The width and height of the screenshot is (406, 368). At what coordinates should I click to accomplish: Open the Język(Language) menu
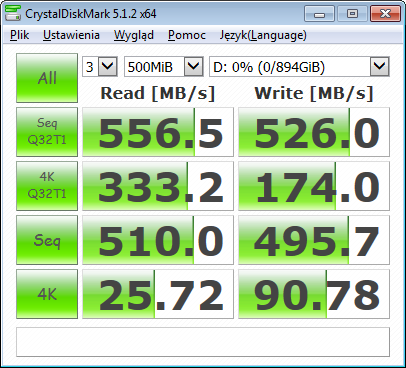point(263,35)
